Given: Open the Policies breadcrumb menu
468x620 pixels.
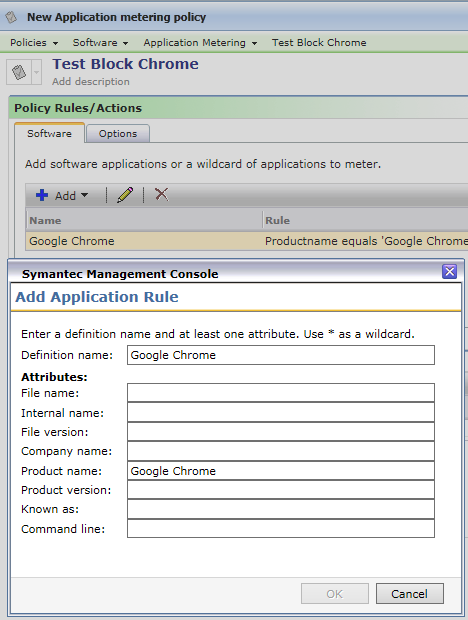Looking at the screenshot, I should click(x=34, y=43).
